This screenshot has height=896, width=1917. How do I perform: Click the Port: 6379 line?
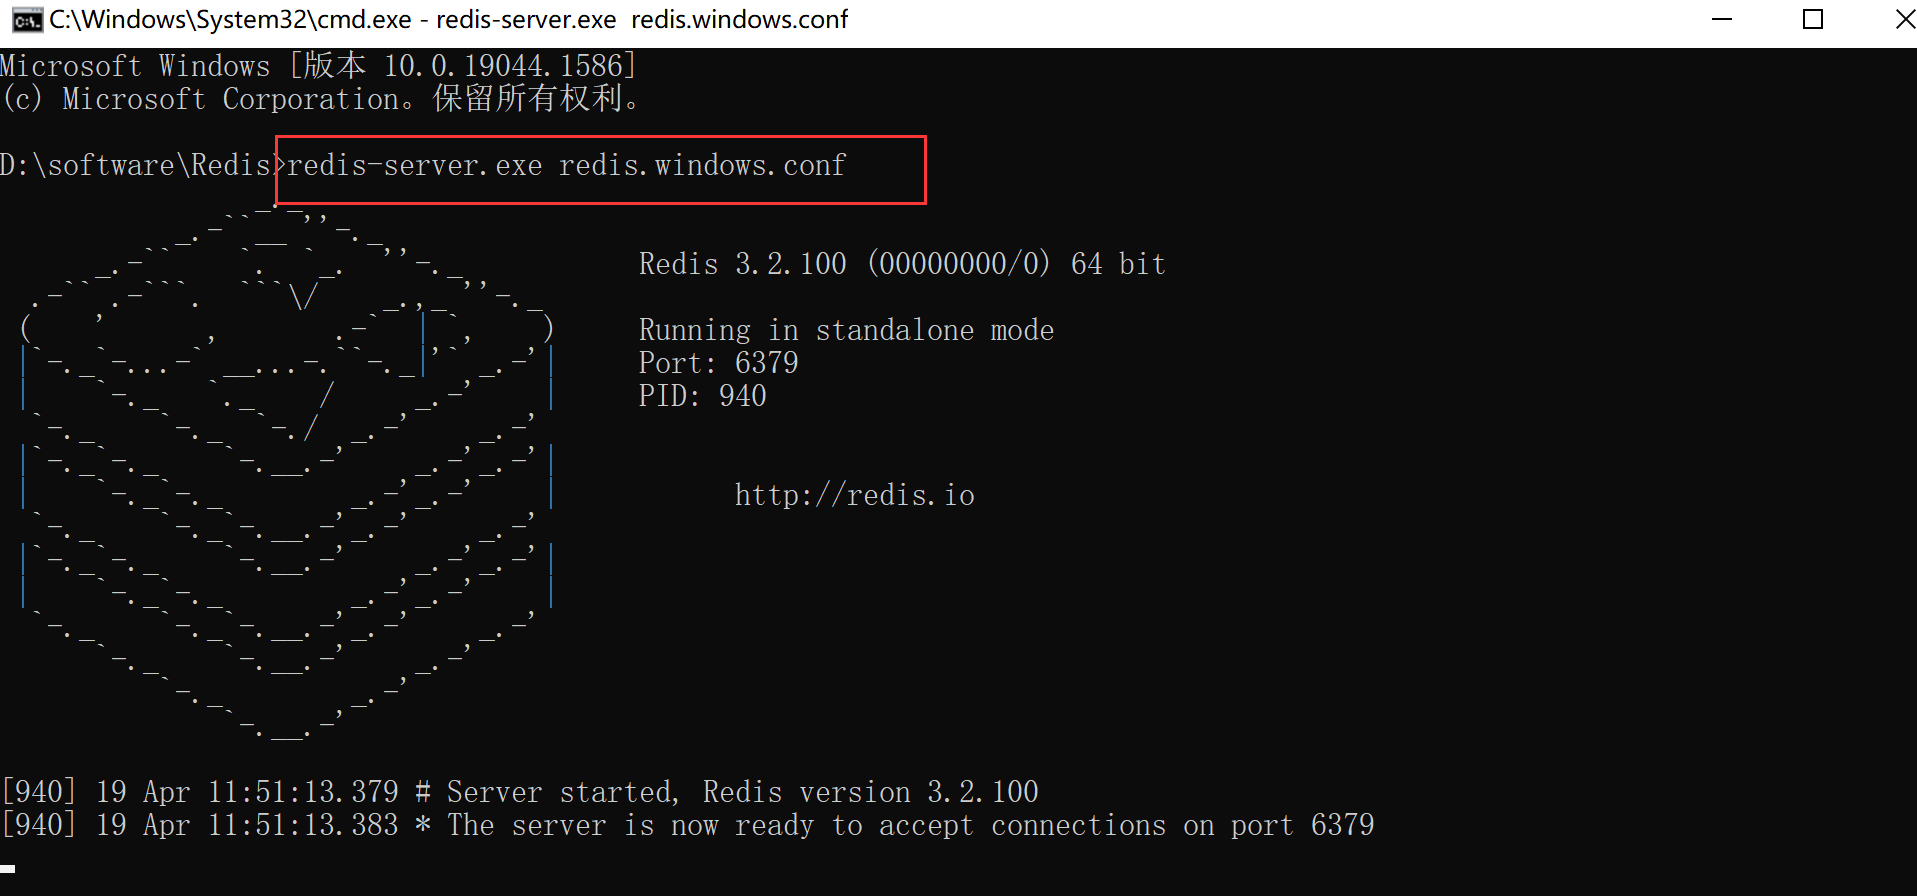pyautogui.click(x=717, y=362)
